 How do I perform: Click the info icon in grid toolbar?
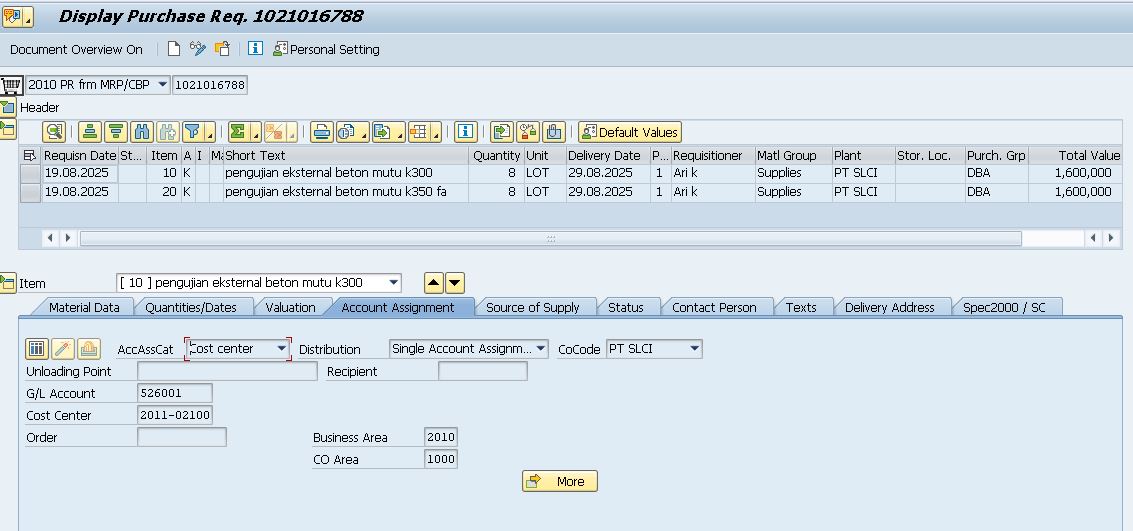[466, 131]
